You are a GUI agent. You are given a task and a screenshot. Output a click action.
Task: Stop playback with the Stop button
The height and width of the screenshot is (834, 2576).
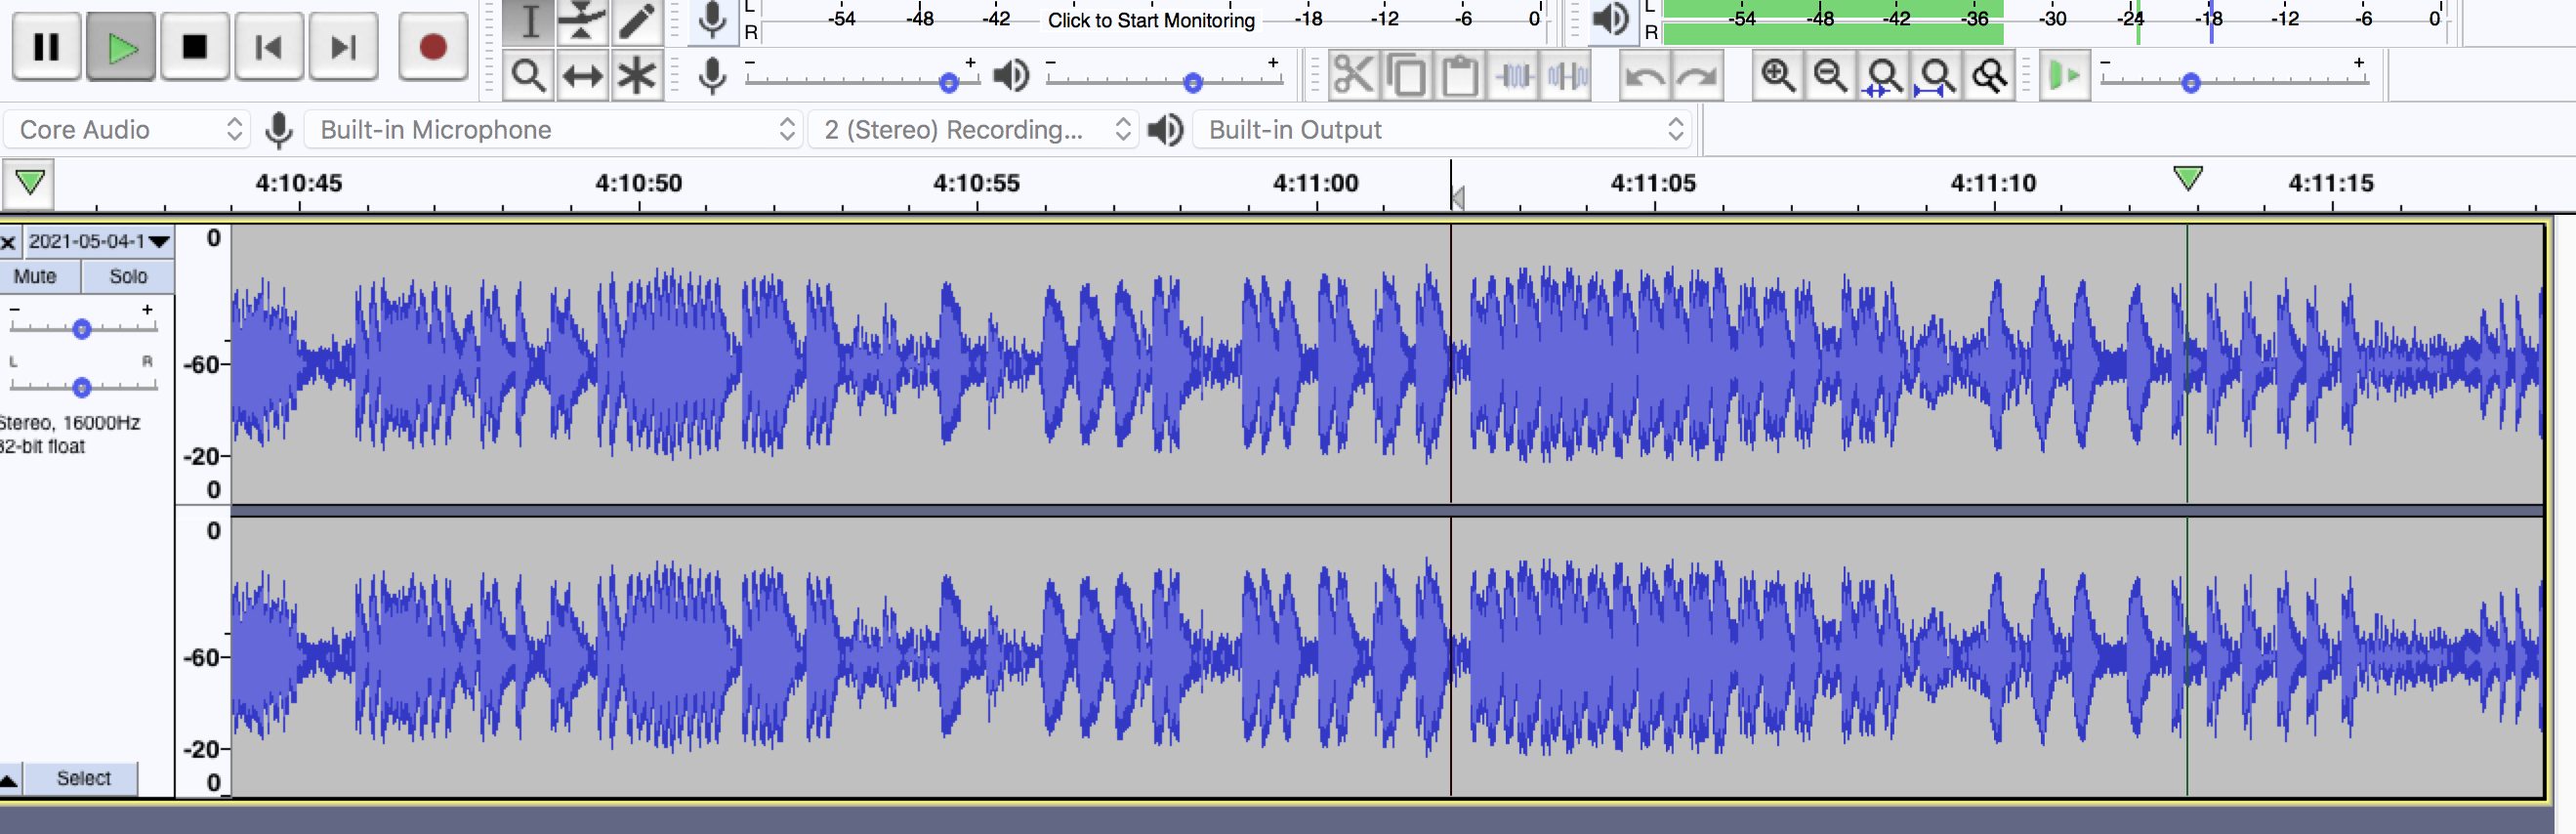tap(195, 47)
